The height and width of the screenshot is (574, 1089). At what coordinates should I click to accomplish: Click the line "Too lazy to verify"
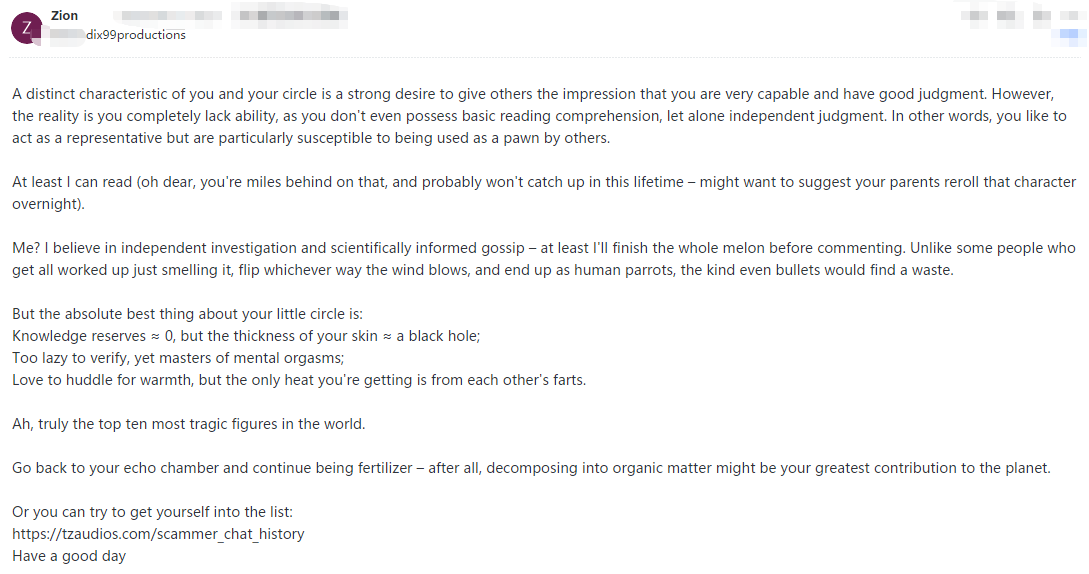click(192, 358)
